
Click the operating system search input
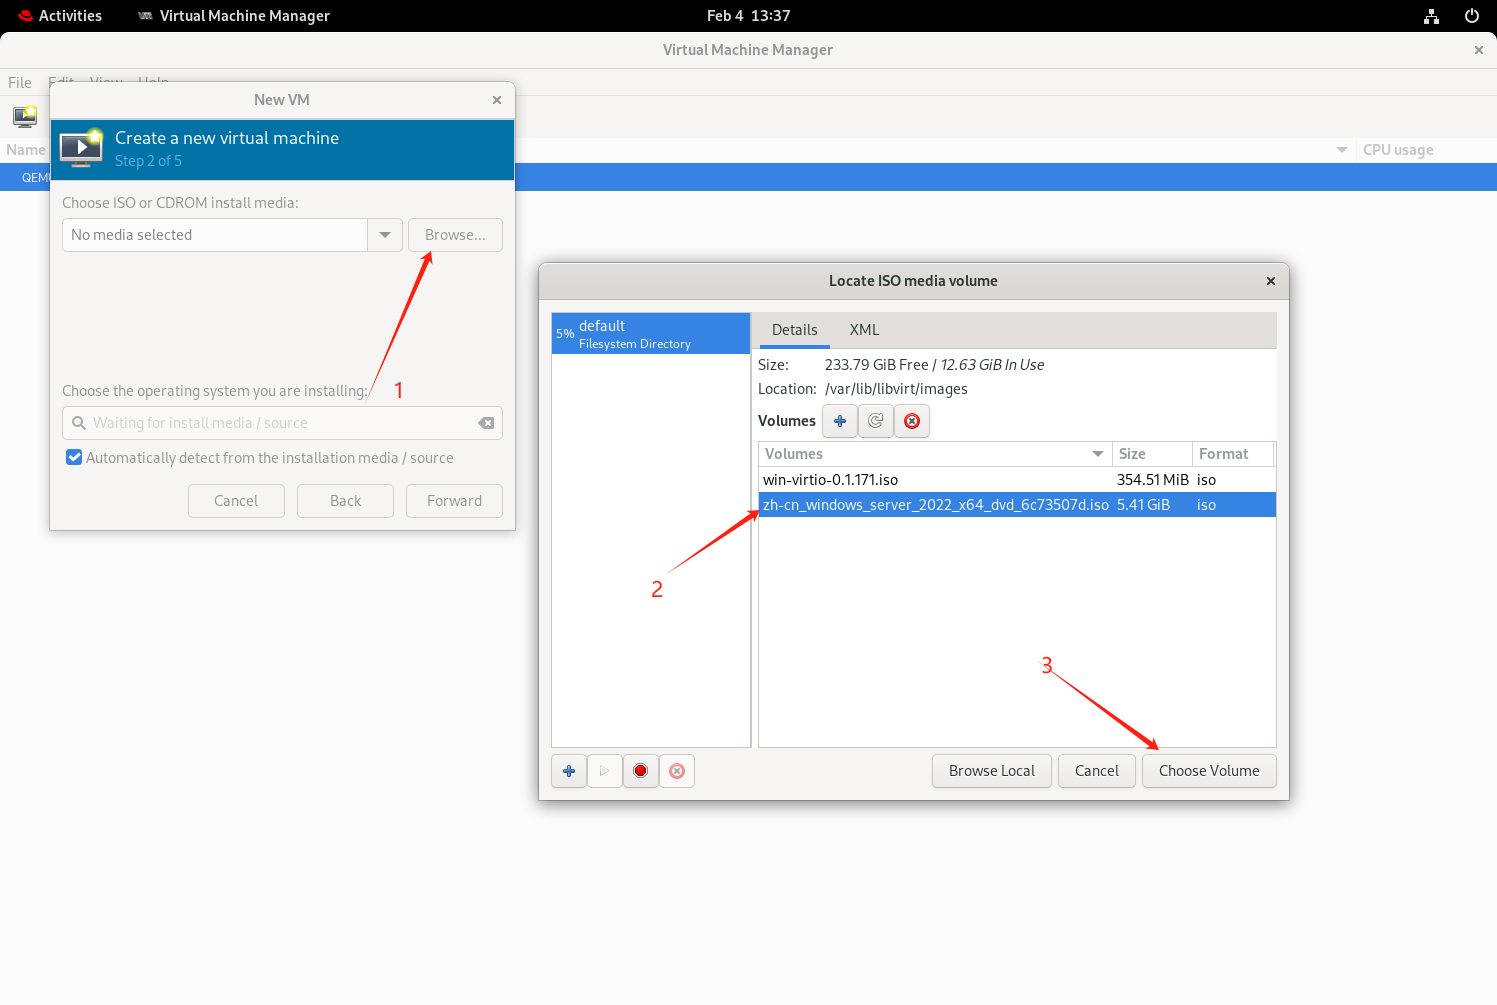pos(282,423)
